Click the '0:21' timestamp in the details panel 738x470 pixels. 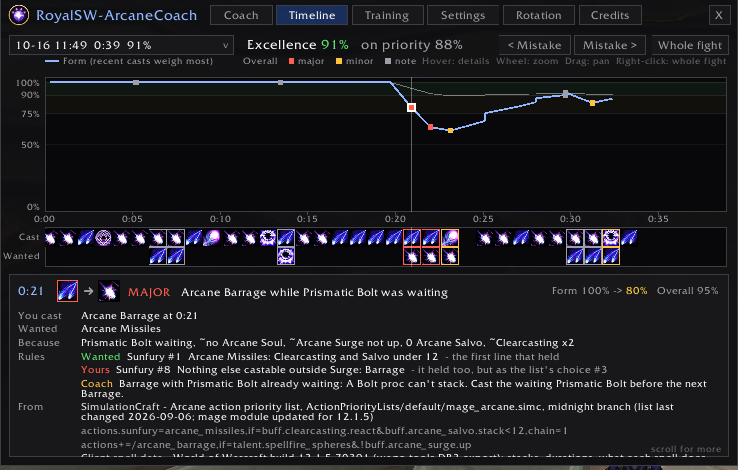31,291
